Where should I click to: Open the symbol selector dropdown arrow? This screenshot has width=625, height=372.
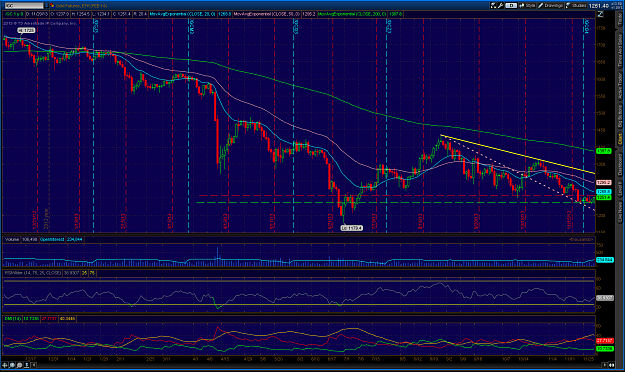[46, 6]
